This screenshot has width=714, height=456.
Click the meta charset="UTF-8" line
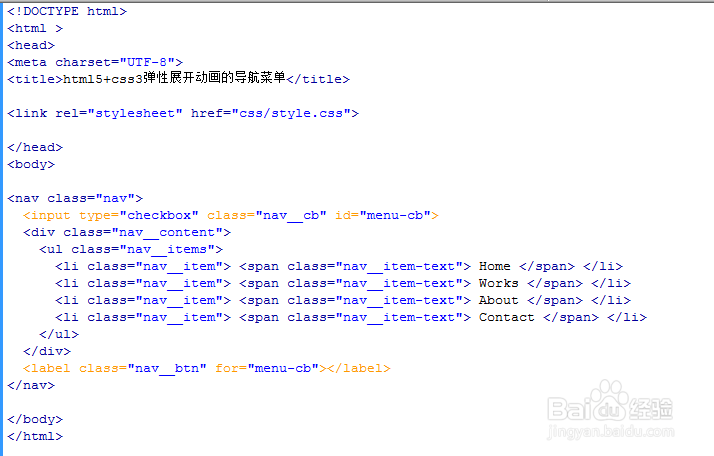(95, 62)
